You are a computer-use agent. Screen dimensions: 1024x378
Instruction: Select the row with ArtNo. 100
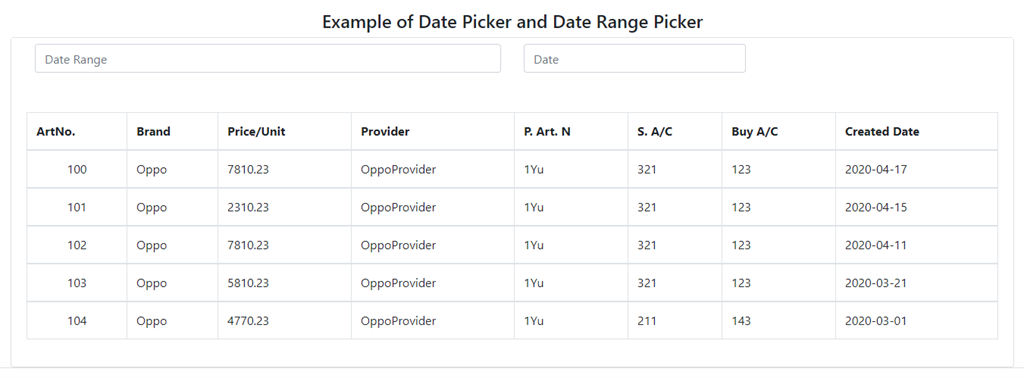pyautogui.click(x=512, y=170)
